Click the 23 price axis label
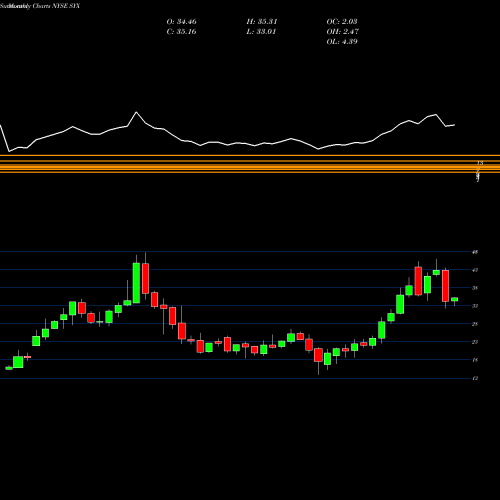 (475, 342)
